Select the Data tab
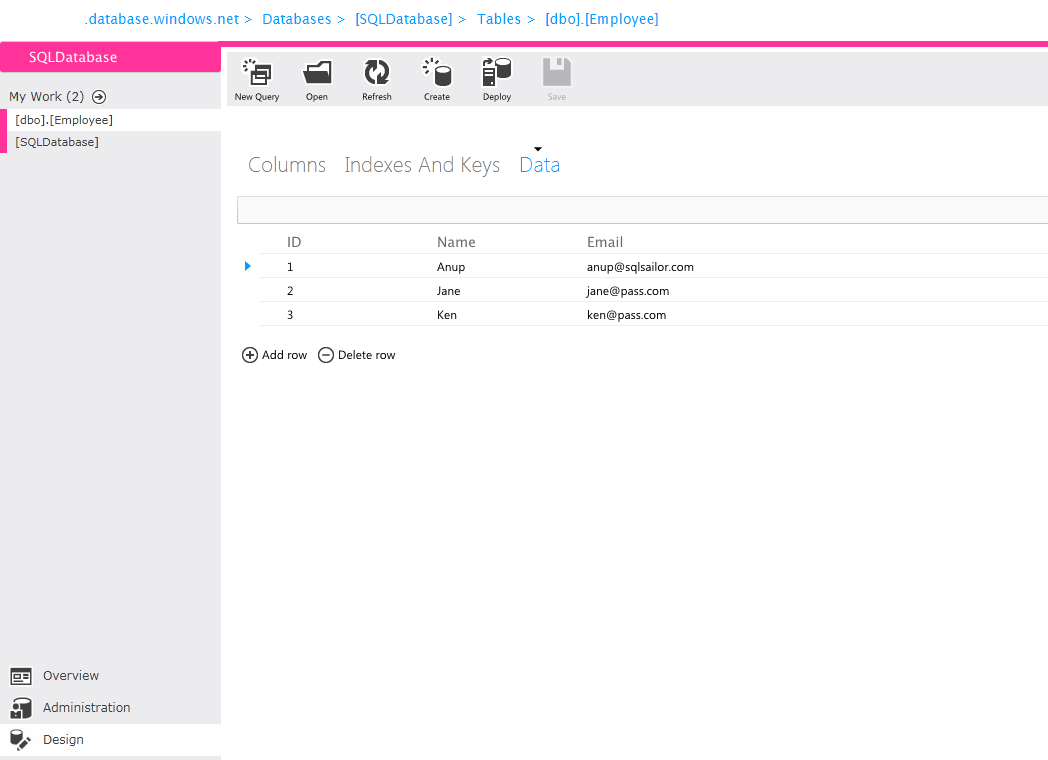The width and height of the screenshot is (1048, 760). click(x=539, y=165)
